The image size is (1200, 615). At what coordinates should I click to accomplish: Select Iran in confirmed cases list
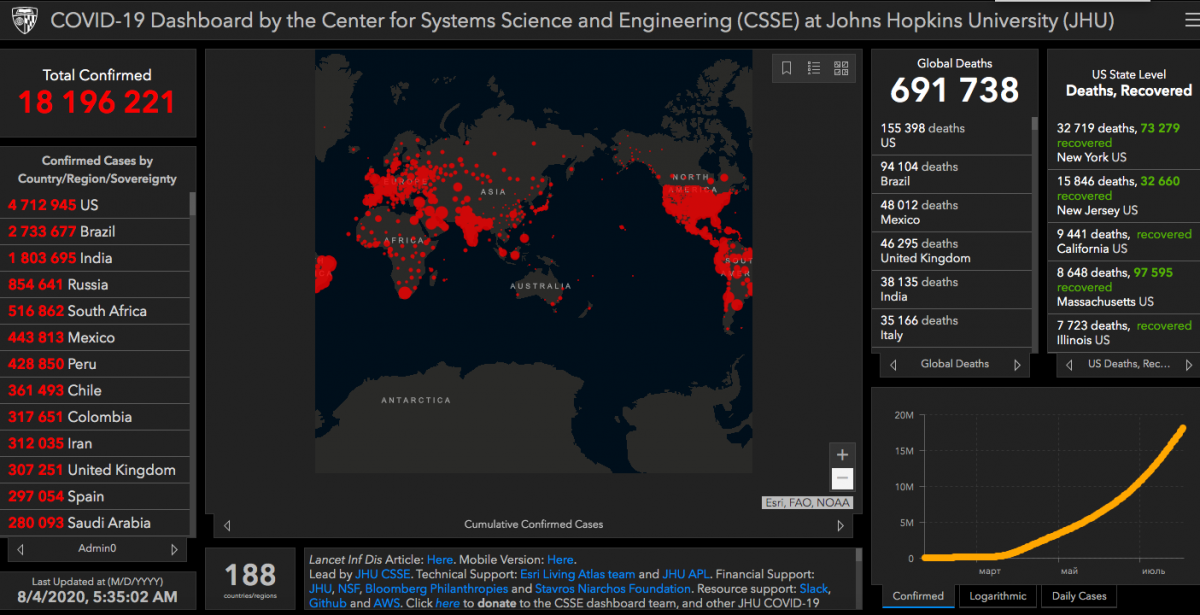coord(97,443)
